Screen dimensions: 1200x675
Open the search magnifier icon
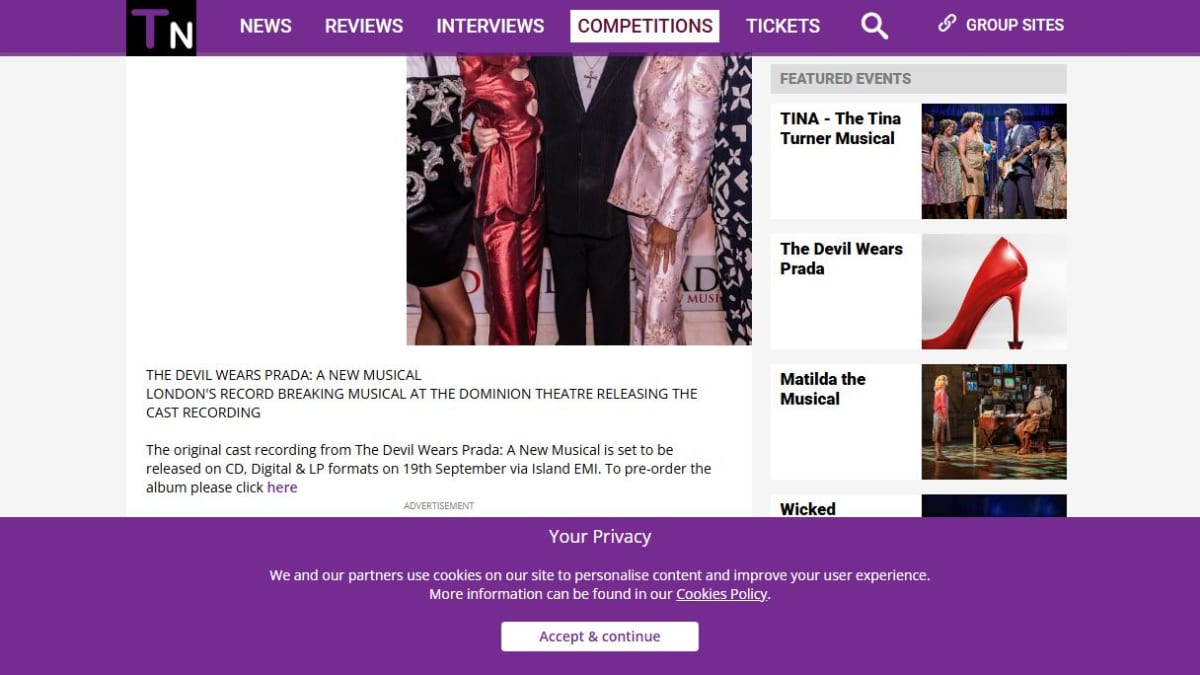tap(874, 26)
